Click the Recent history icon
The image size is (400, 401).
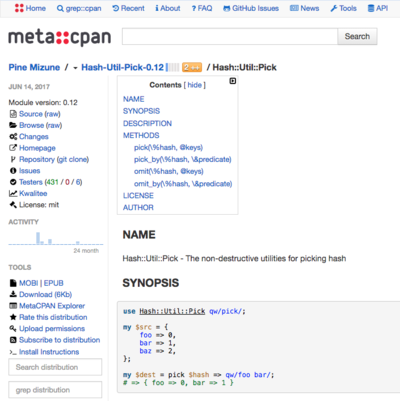[116, 8]
